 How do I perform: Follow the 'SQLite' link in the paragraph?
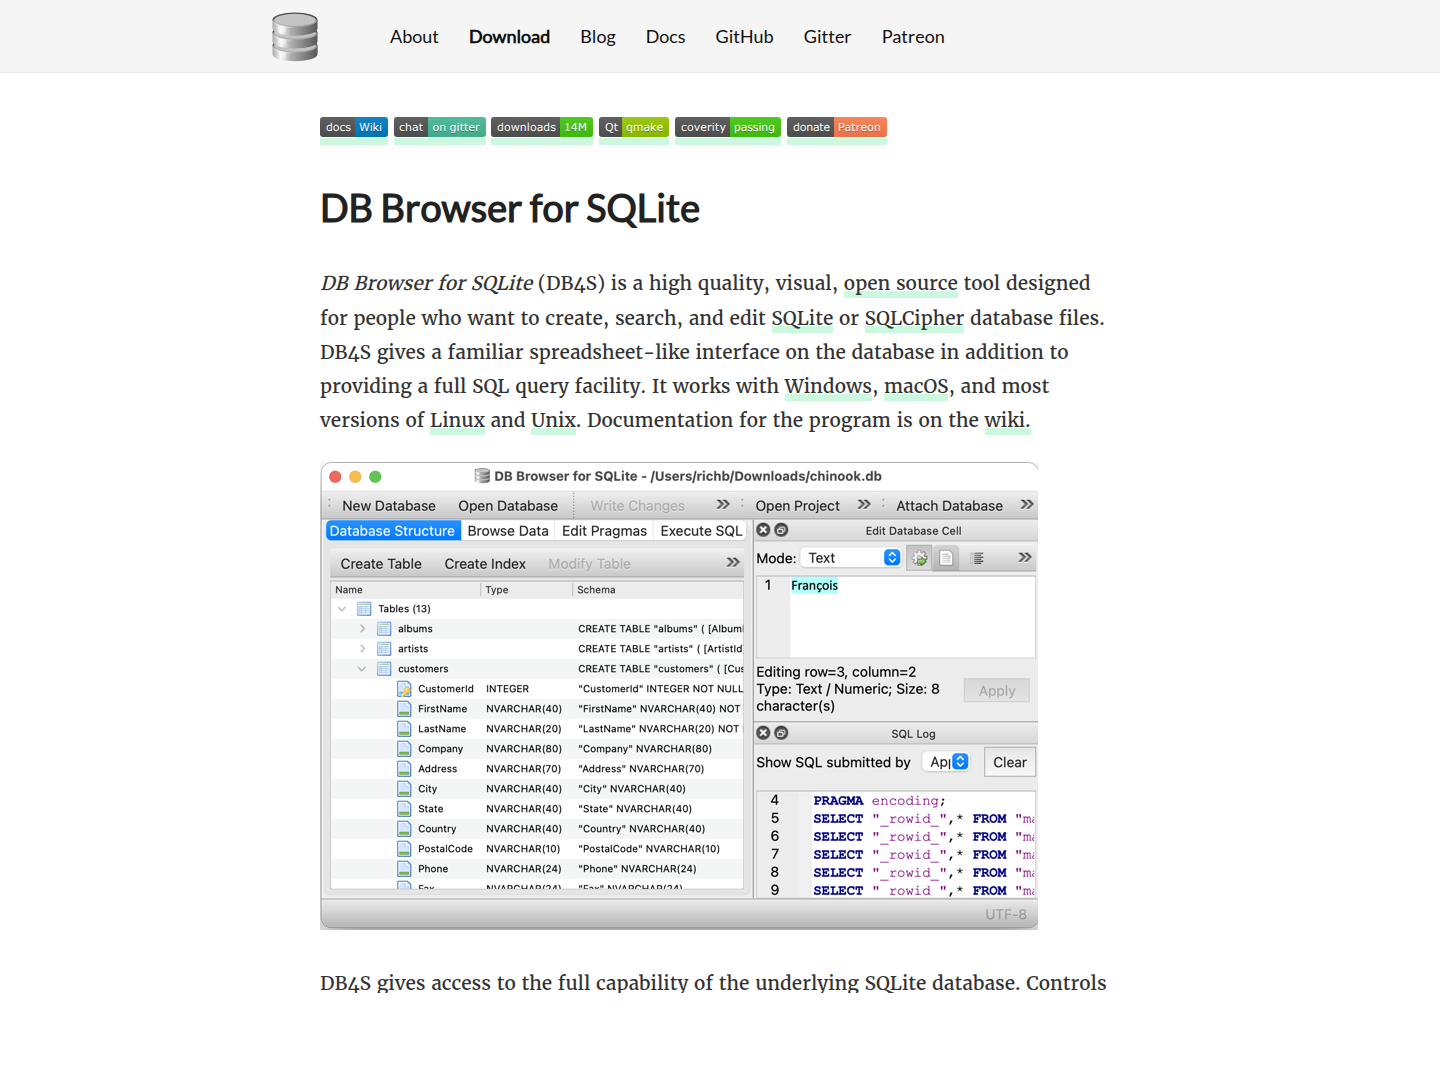(802, 318)
